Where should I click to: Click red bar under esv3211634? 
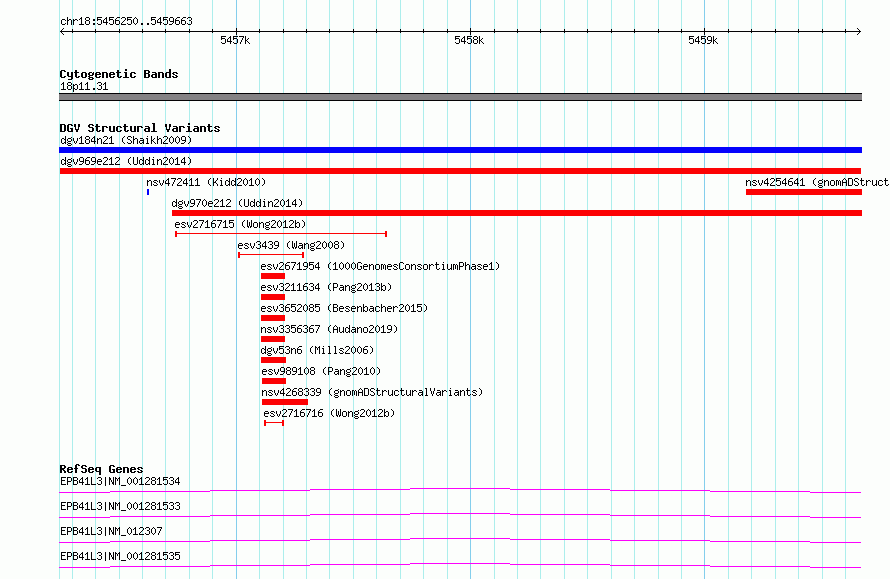[273, 297]
